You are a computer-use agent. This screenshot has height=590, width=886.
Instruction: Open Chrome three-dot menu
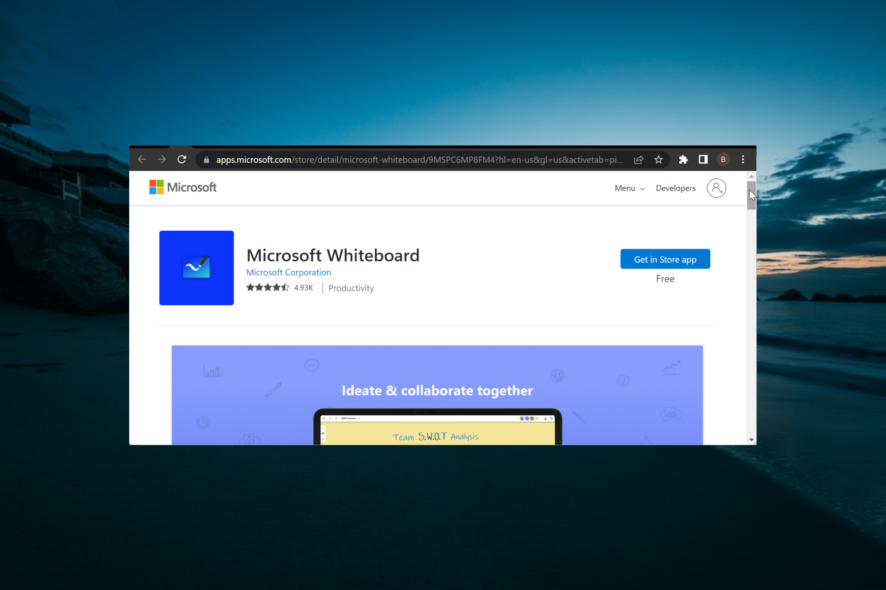coord(743,160)
